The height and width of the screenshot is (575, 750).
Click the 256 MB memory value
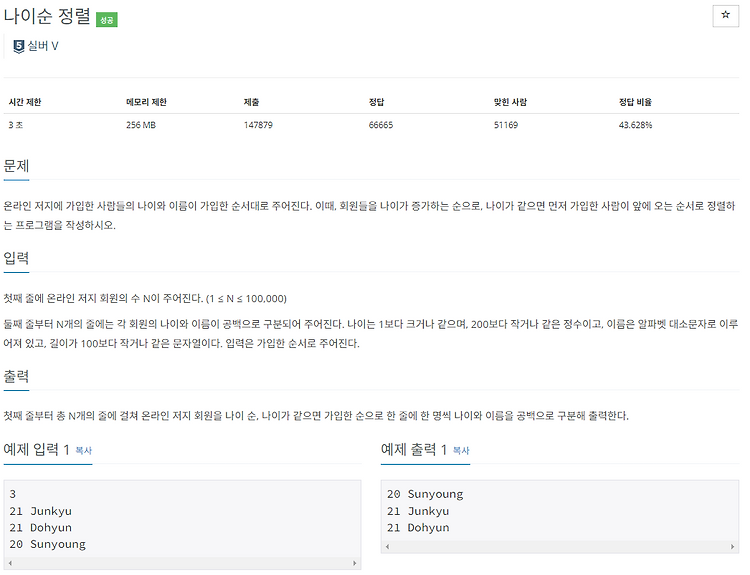[141, 125]
